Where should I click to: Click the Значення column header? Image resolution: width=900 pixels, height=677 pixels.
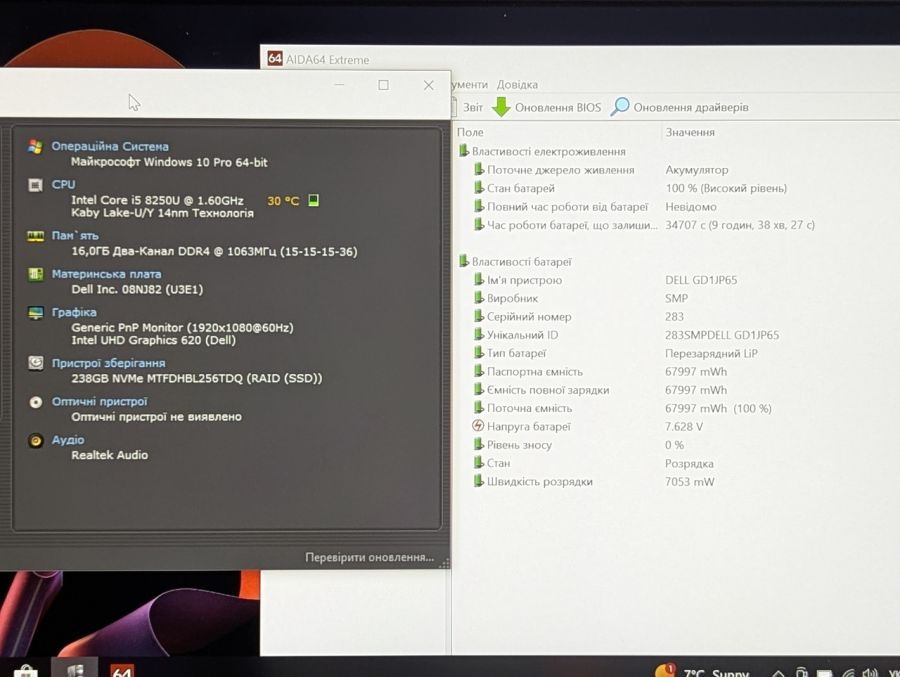coord(690,132)
